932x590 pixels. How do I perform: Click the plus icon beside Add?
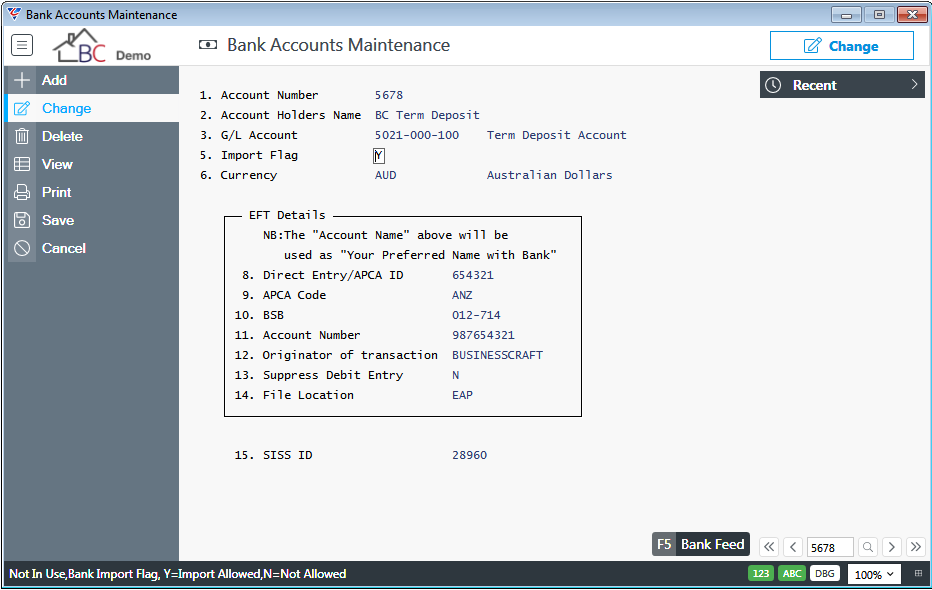(x=22, y=80)
